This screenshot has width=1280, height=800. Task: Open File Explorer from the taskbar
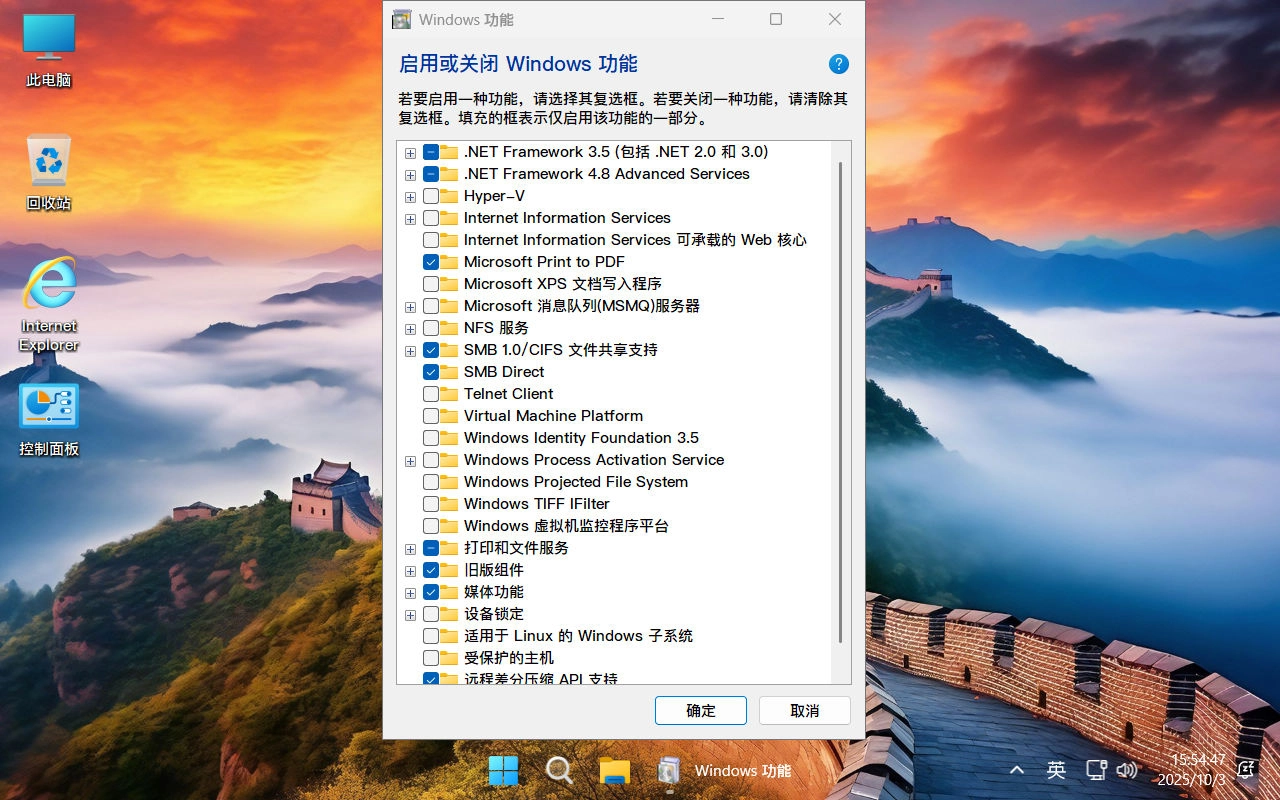pos(613,770)
